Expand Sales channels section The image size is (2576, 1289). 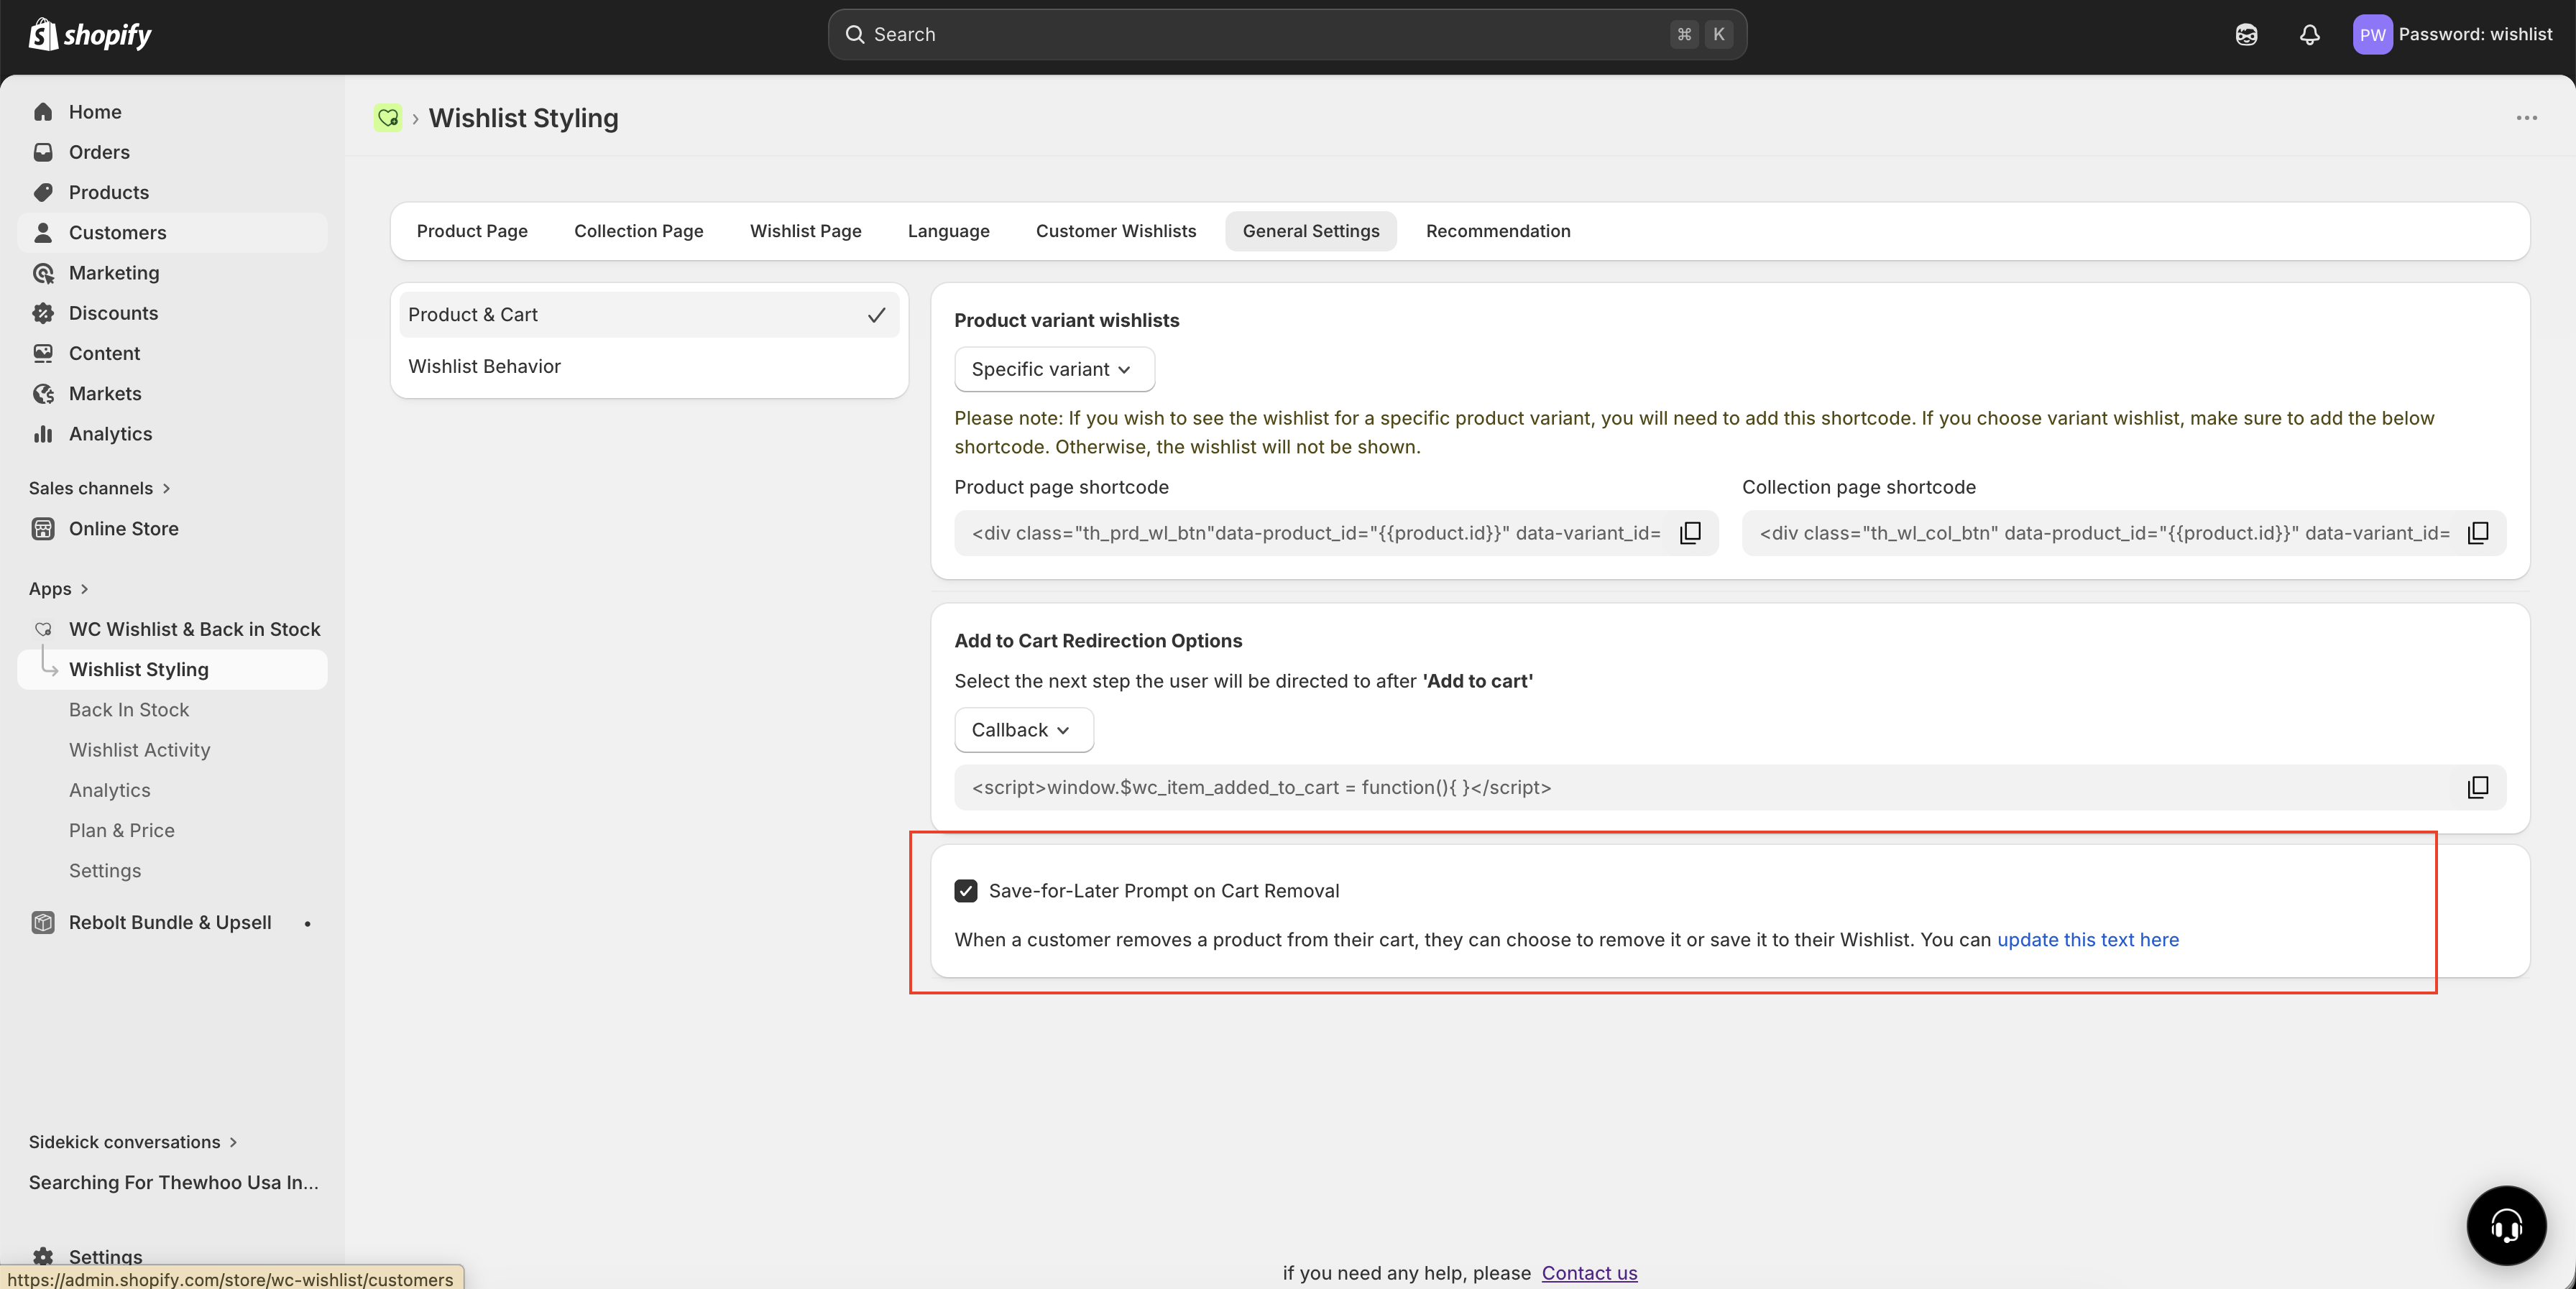(x=100, y=488)
